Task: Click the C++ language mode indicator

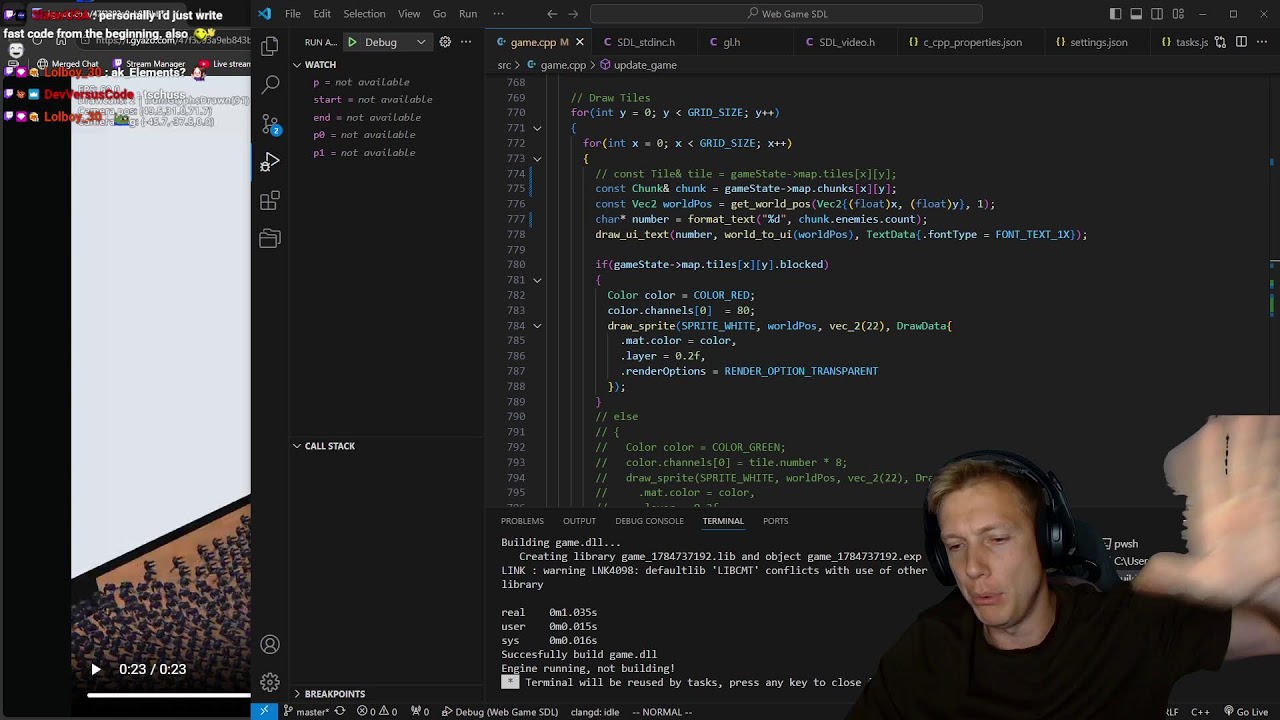Action: click(x=1199, y=712)
